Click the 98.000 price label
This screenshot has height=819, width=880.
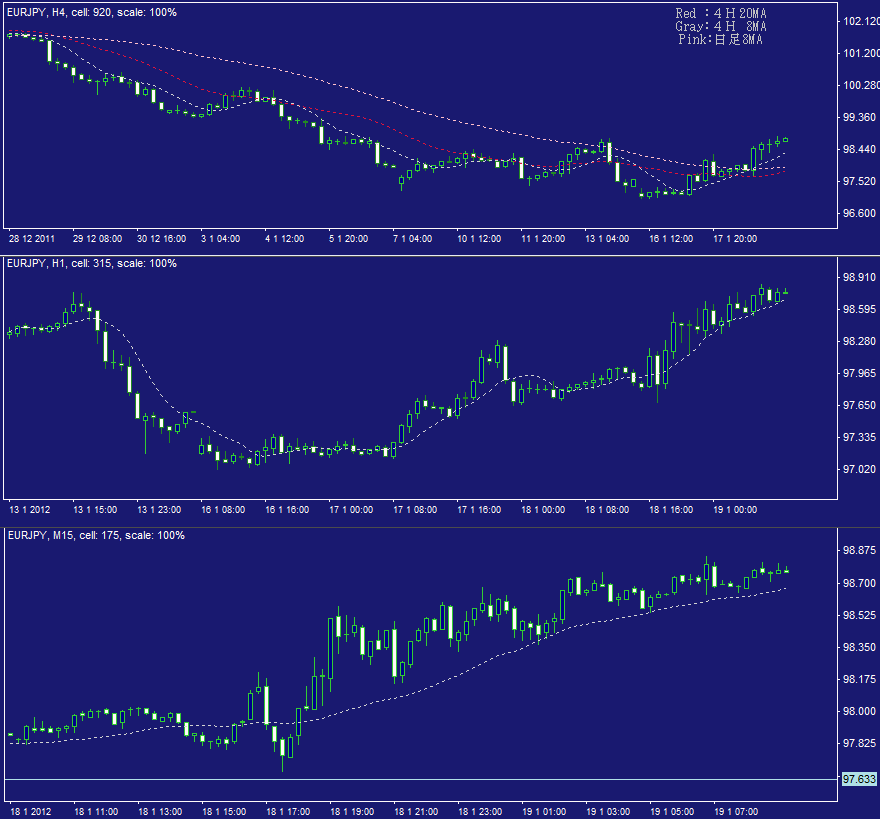point(859,711)
